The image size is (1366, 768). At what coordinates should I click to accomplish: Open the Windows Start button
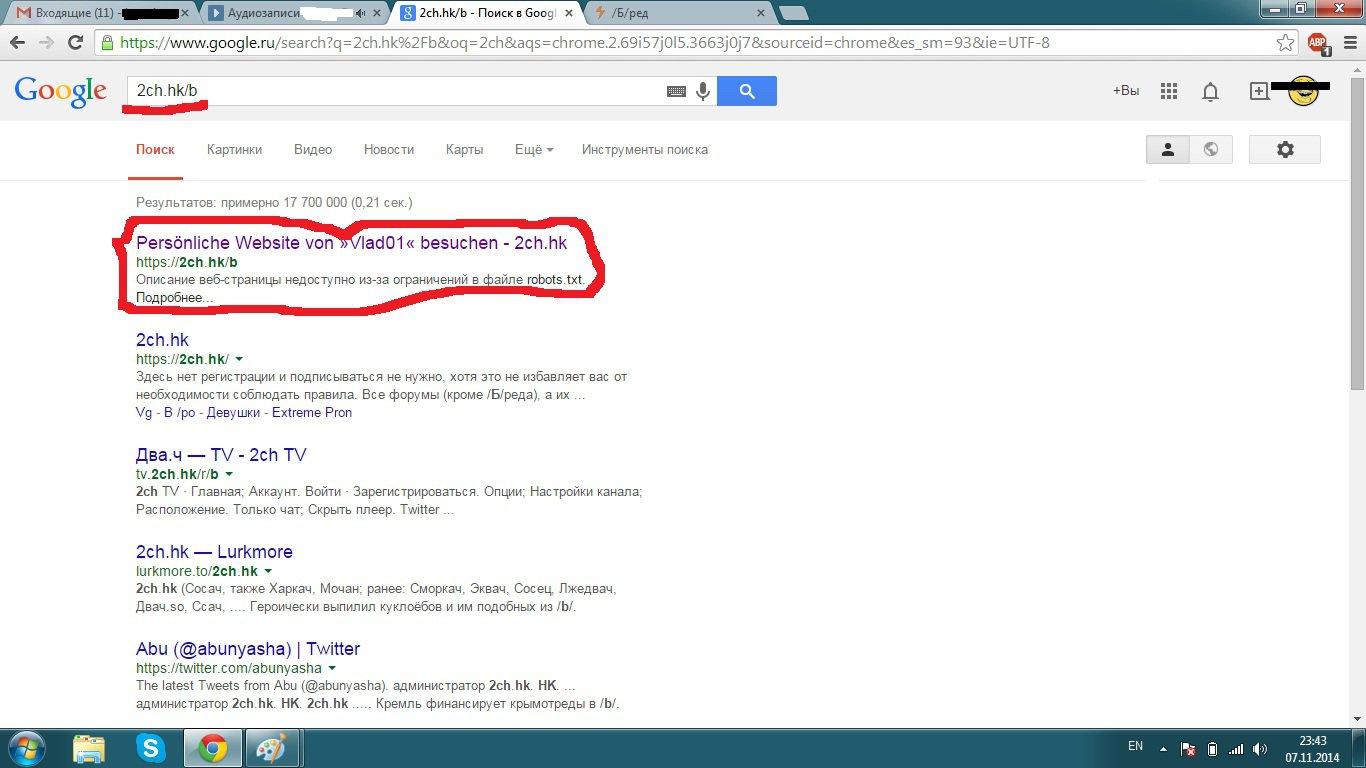tap(26, 748)
